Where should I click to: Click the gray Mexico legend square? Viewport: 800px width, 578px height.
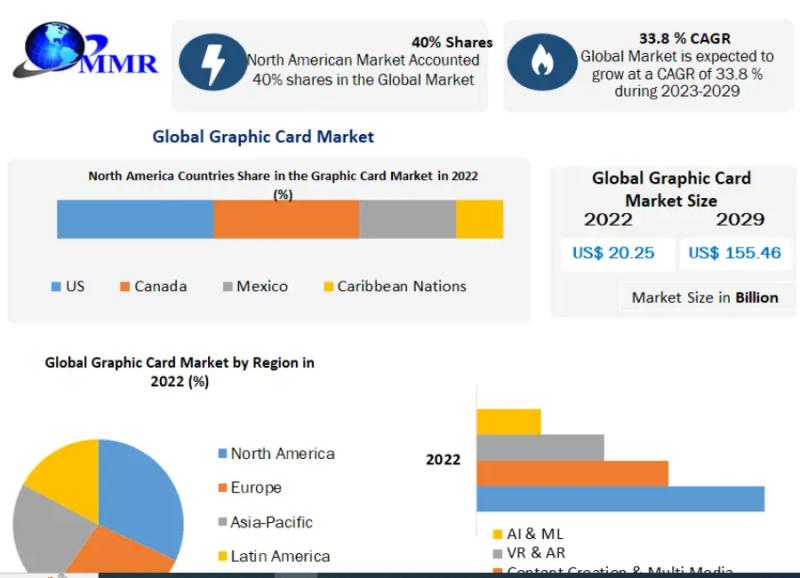click(227, 287)
